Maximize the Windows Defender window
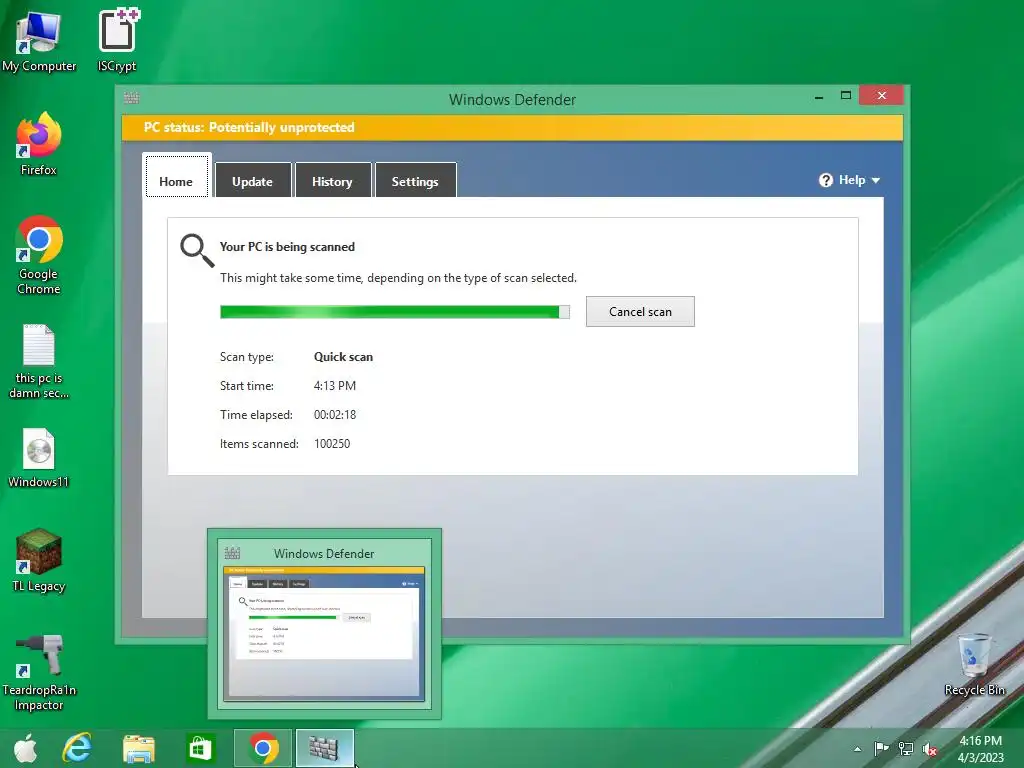This screenshot has width=1024, height=768. pyautogui.click(x=846, y=95)
